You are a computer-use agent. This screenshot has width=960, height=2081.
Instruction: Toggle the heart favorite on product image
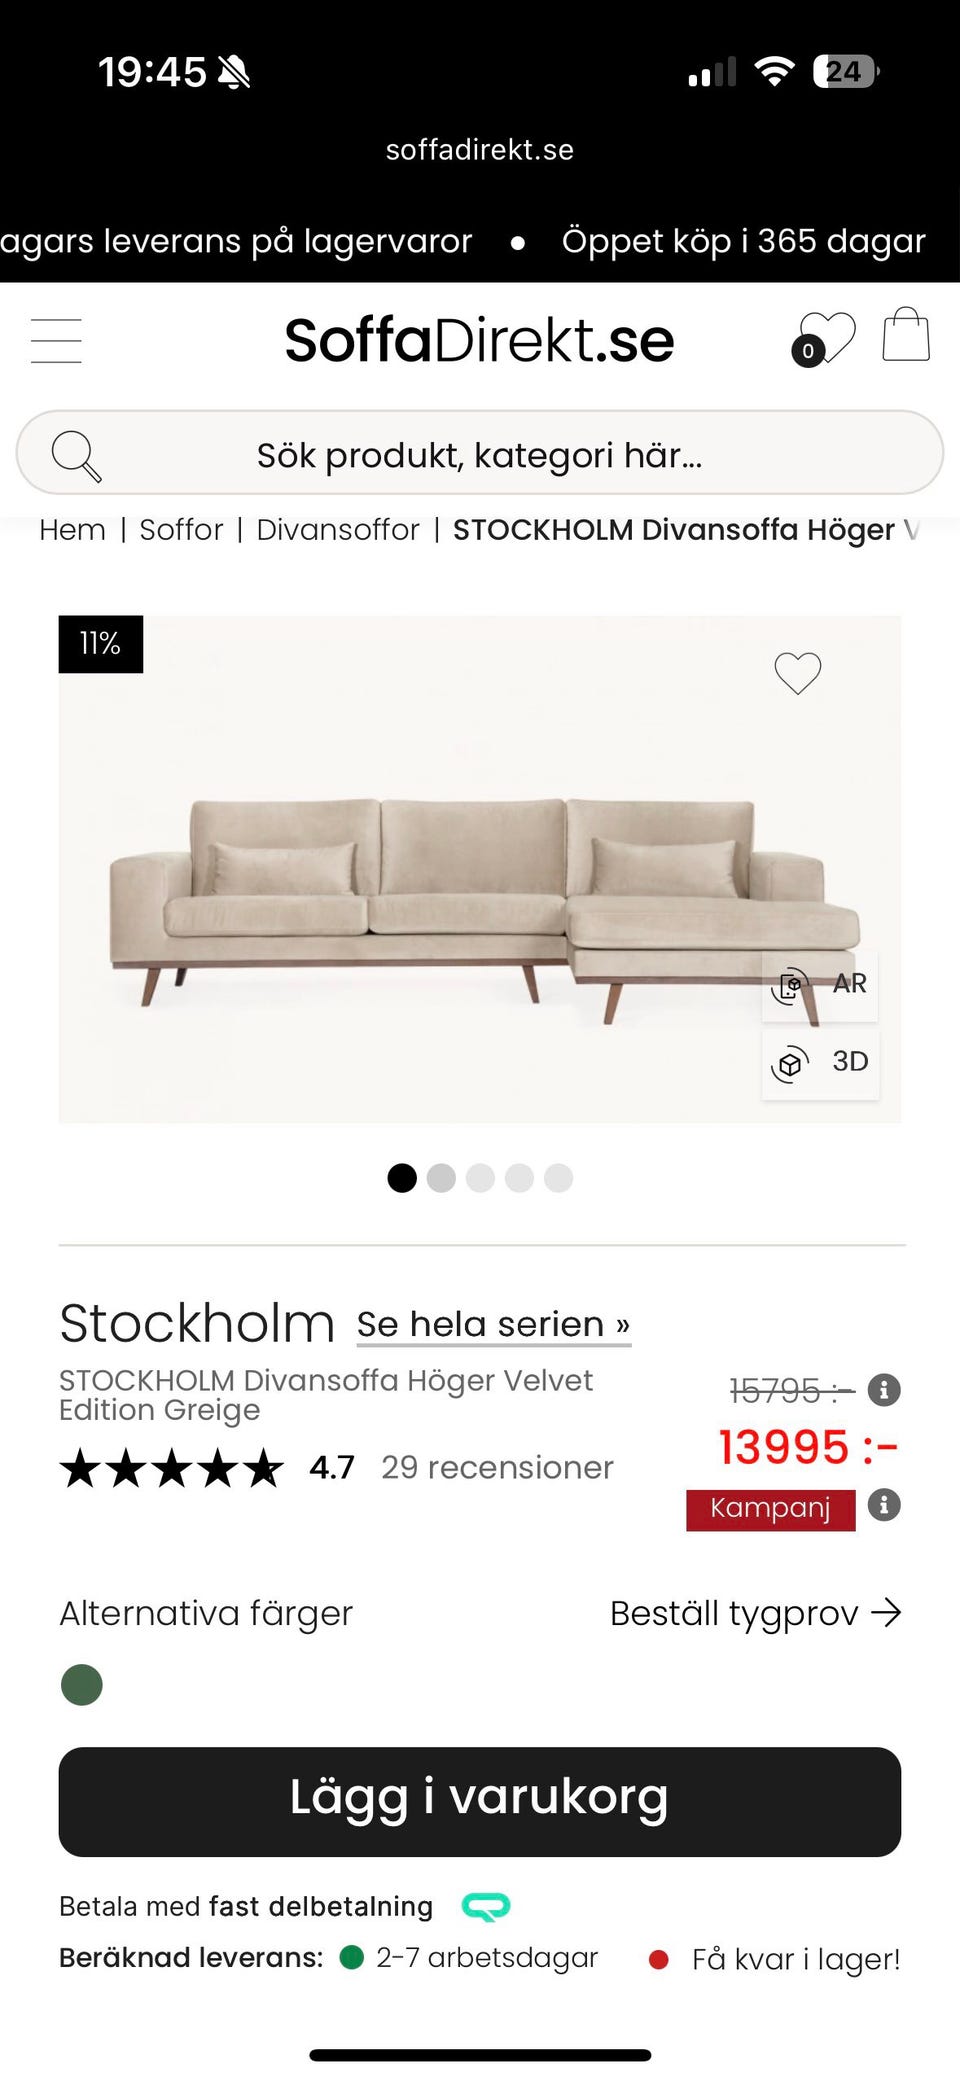[x=797, y=672]
